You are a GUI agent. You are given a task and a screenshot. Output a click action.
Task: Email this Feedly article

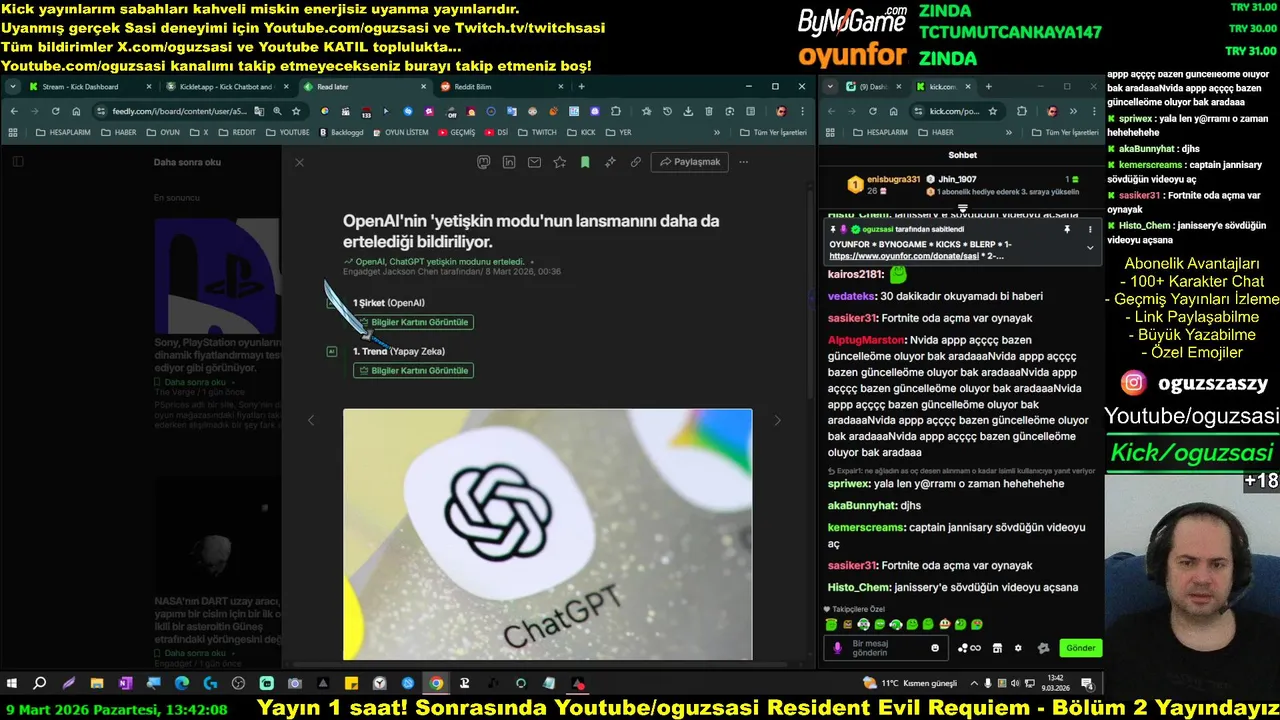pyautogui.click(x=535, y=162)
